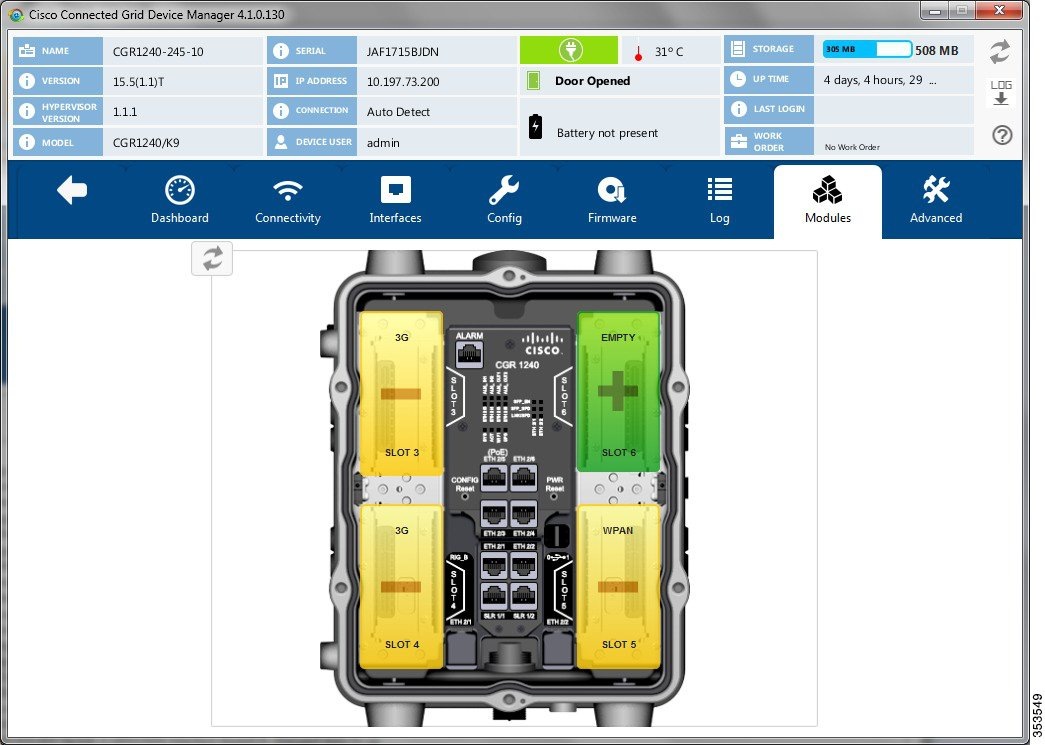This screenshot has width=1045, height=745.
Task: Click the serial number JAF1715BJDN
Action: [403, 51]
